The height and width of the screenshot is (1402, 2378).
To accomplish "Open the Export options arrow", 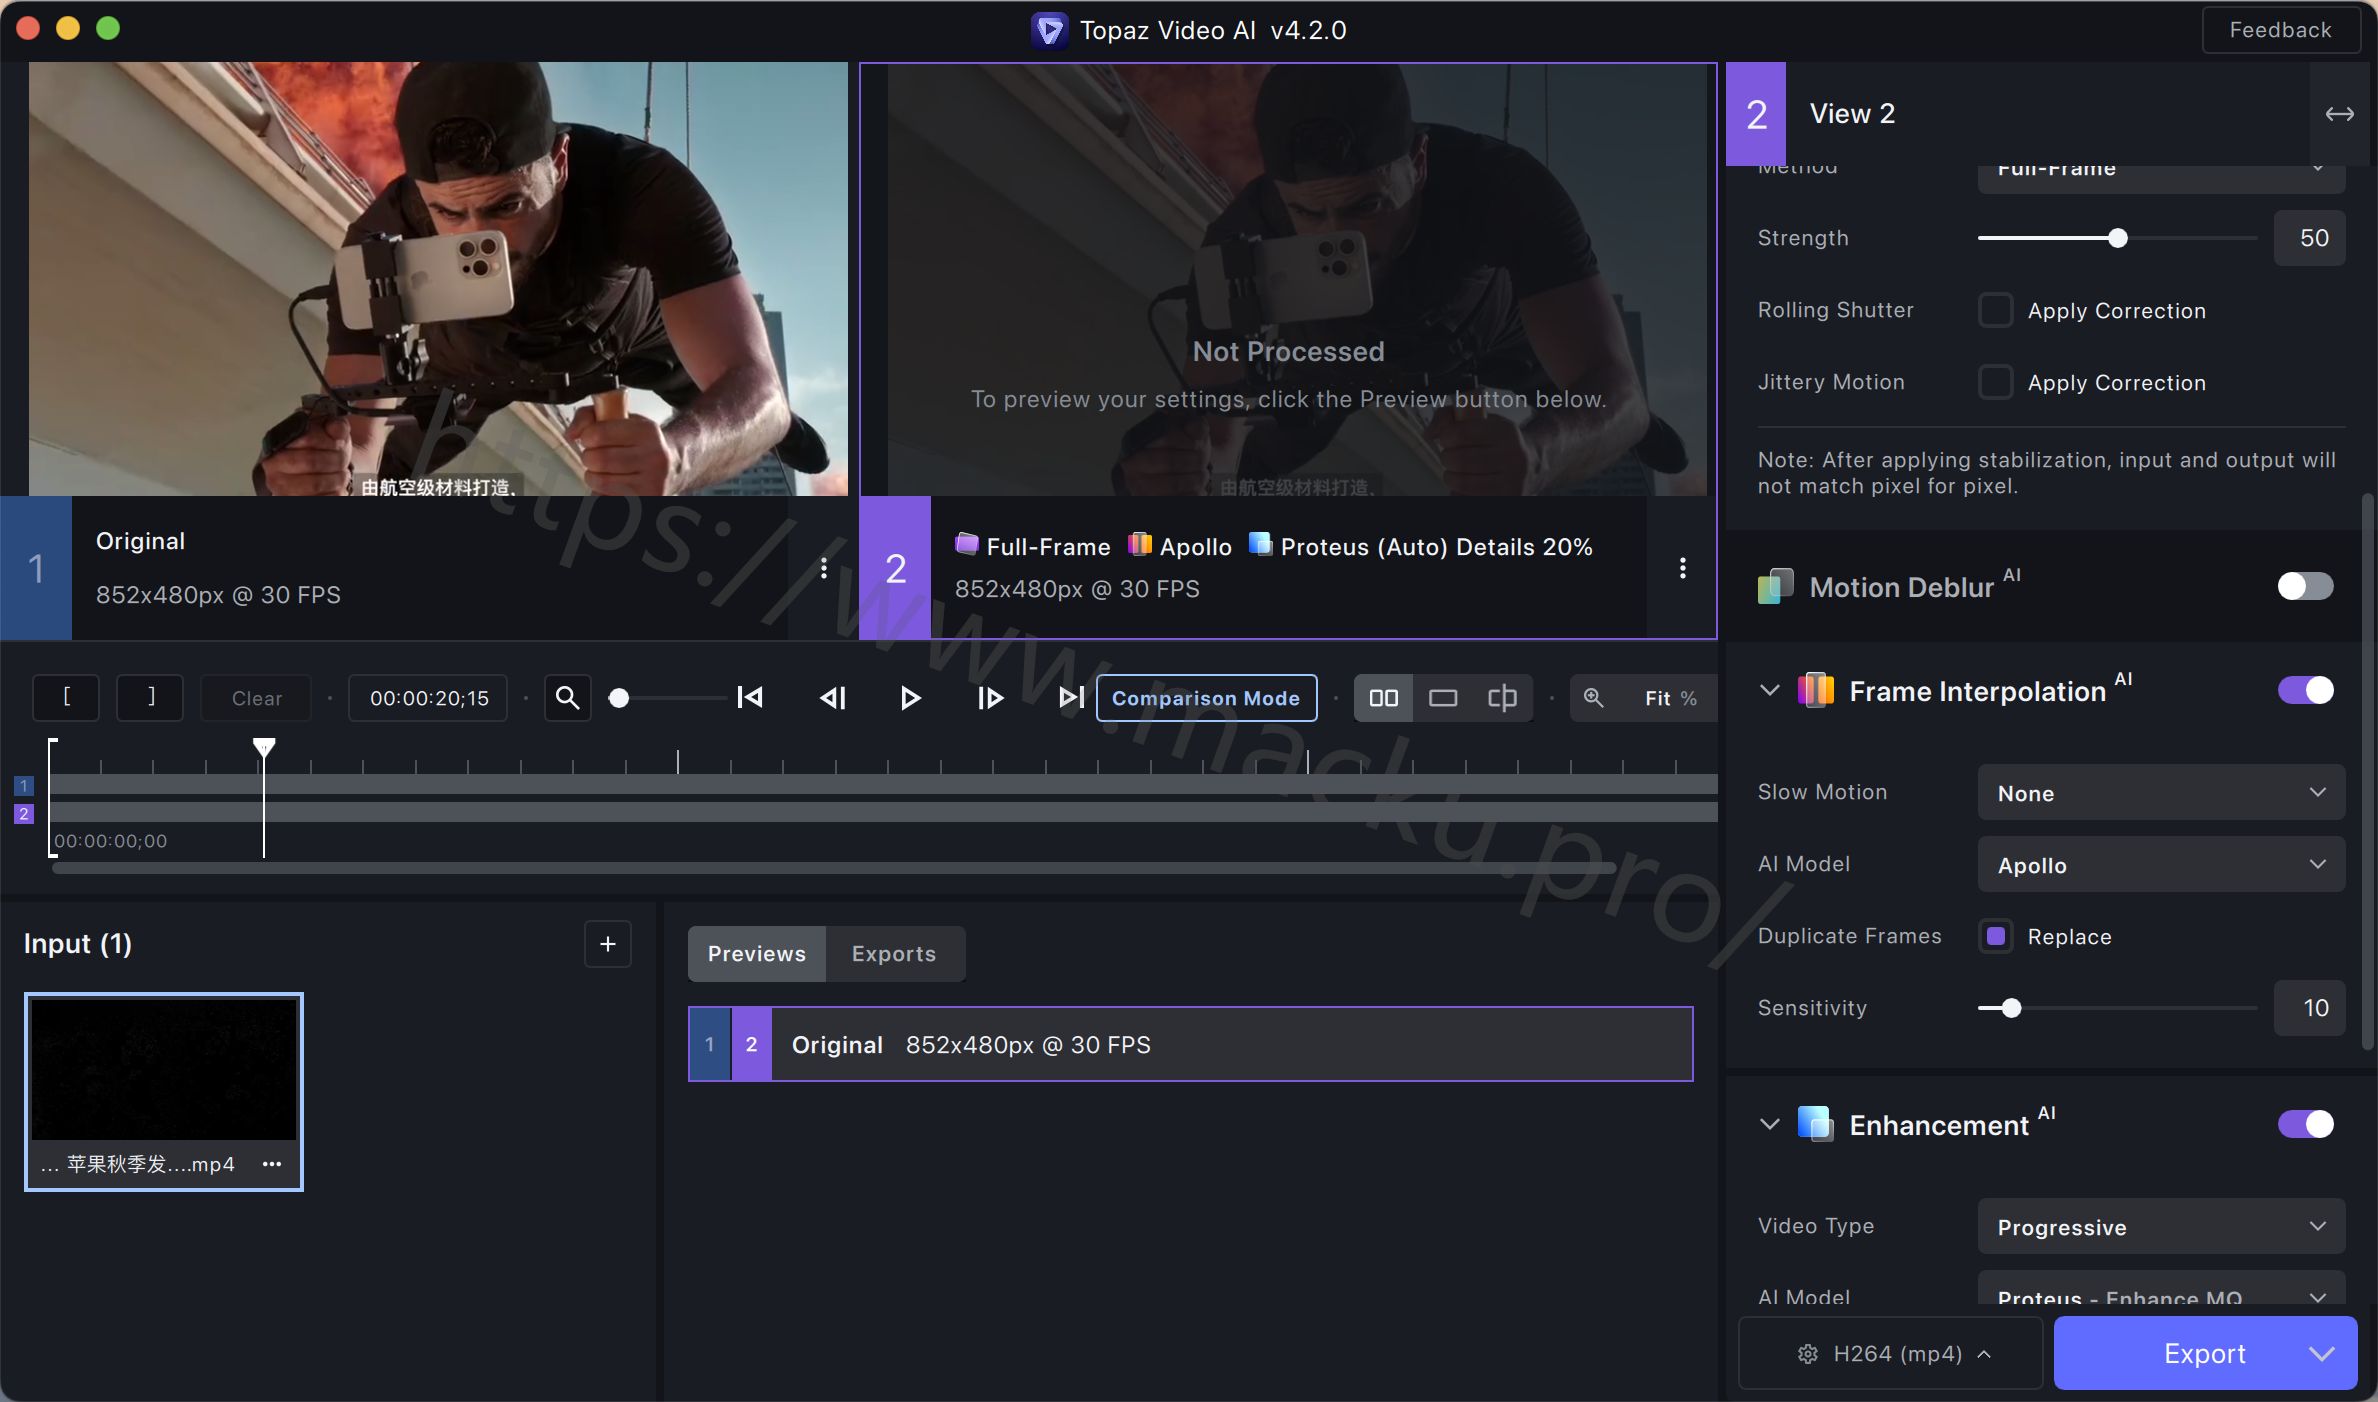I will pyautogui.click(x=2321, y=1353).
